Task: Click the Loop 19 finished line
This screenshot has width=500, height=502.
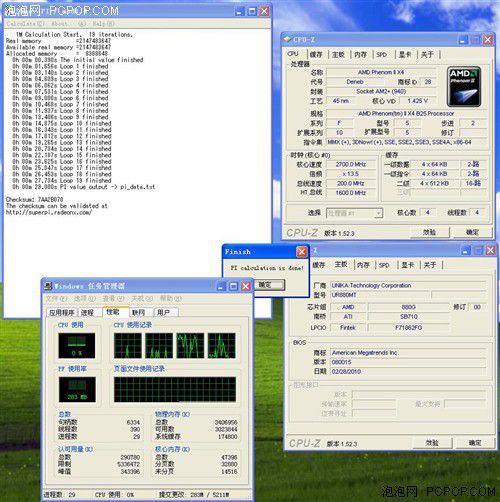Action: coord(62,180)
